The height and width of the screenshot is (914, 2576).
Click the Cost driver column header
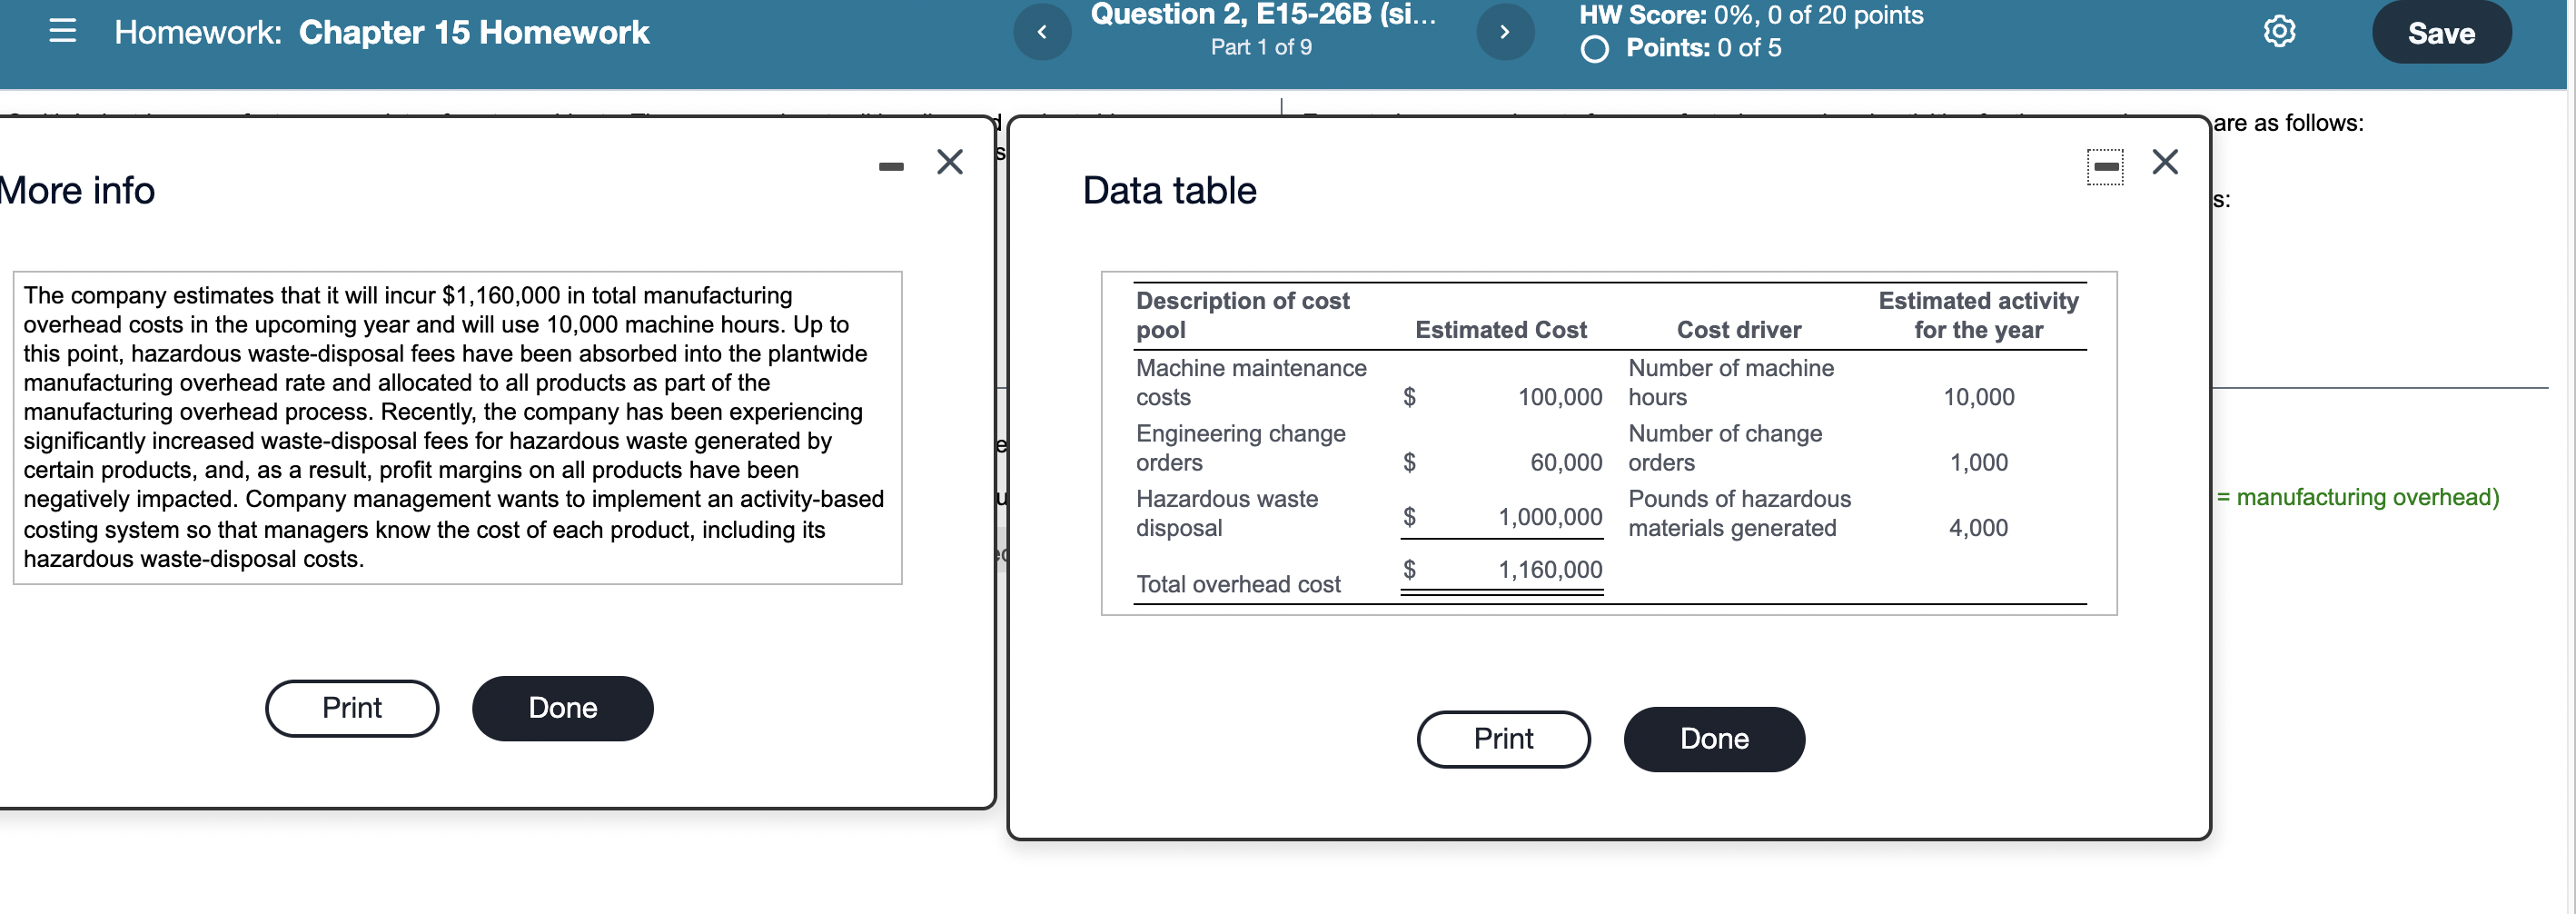pyautogui.click(x=1738, y=330)
